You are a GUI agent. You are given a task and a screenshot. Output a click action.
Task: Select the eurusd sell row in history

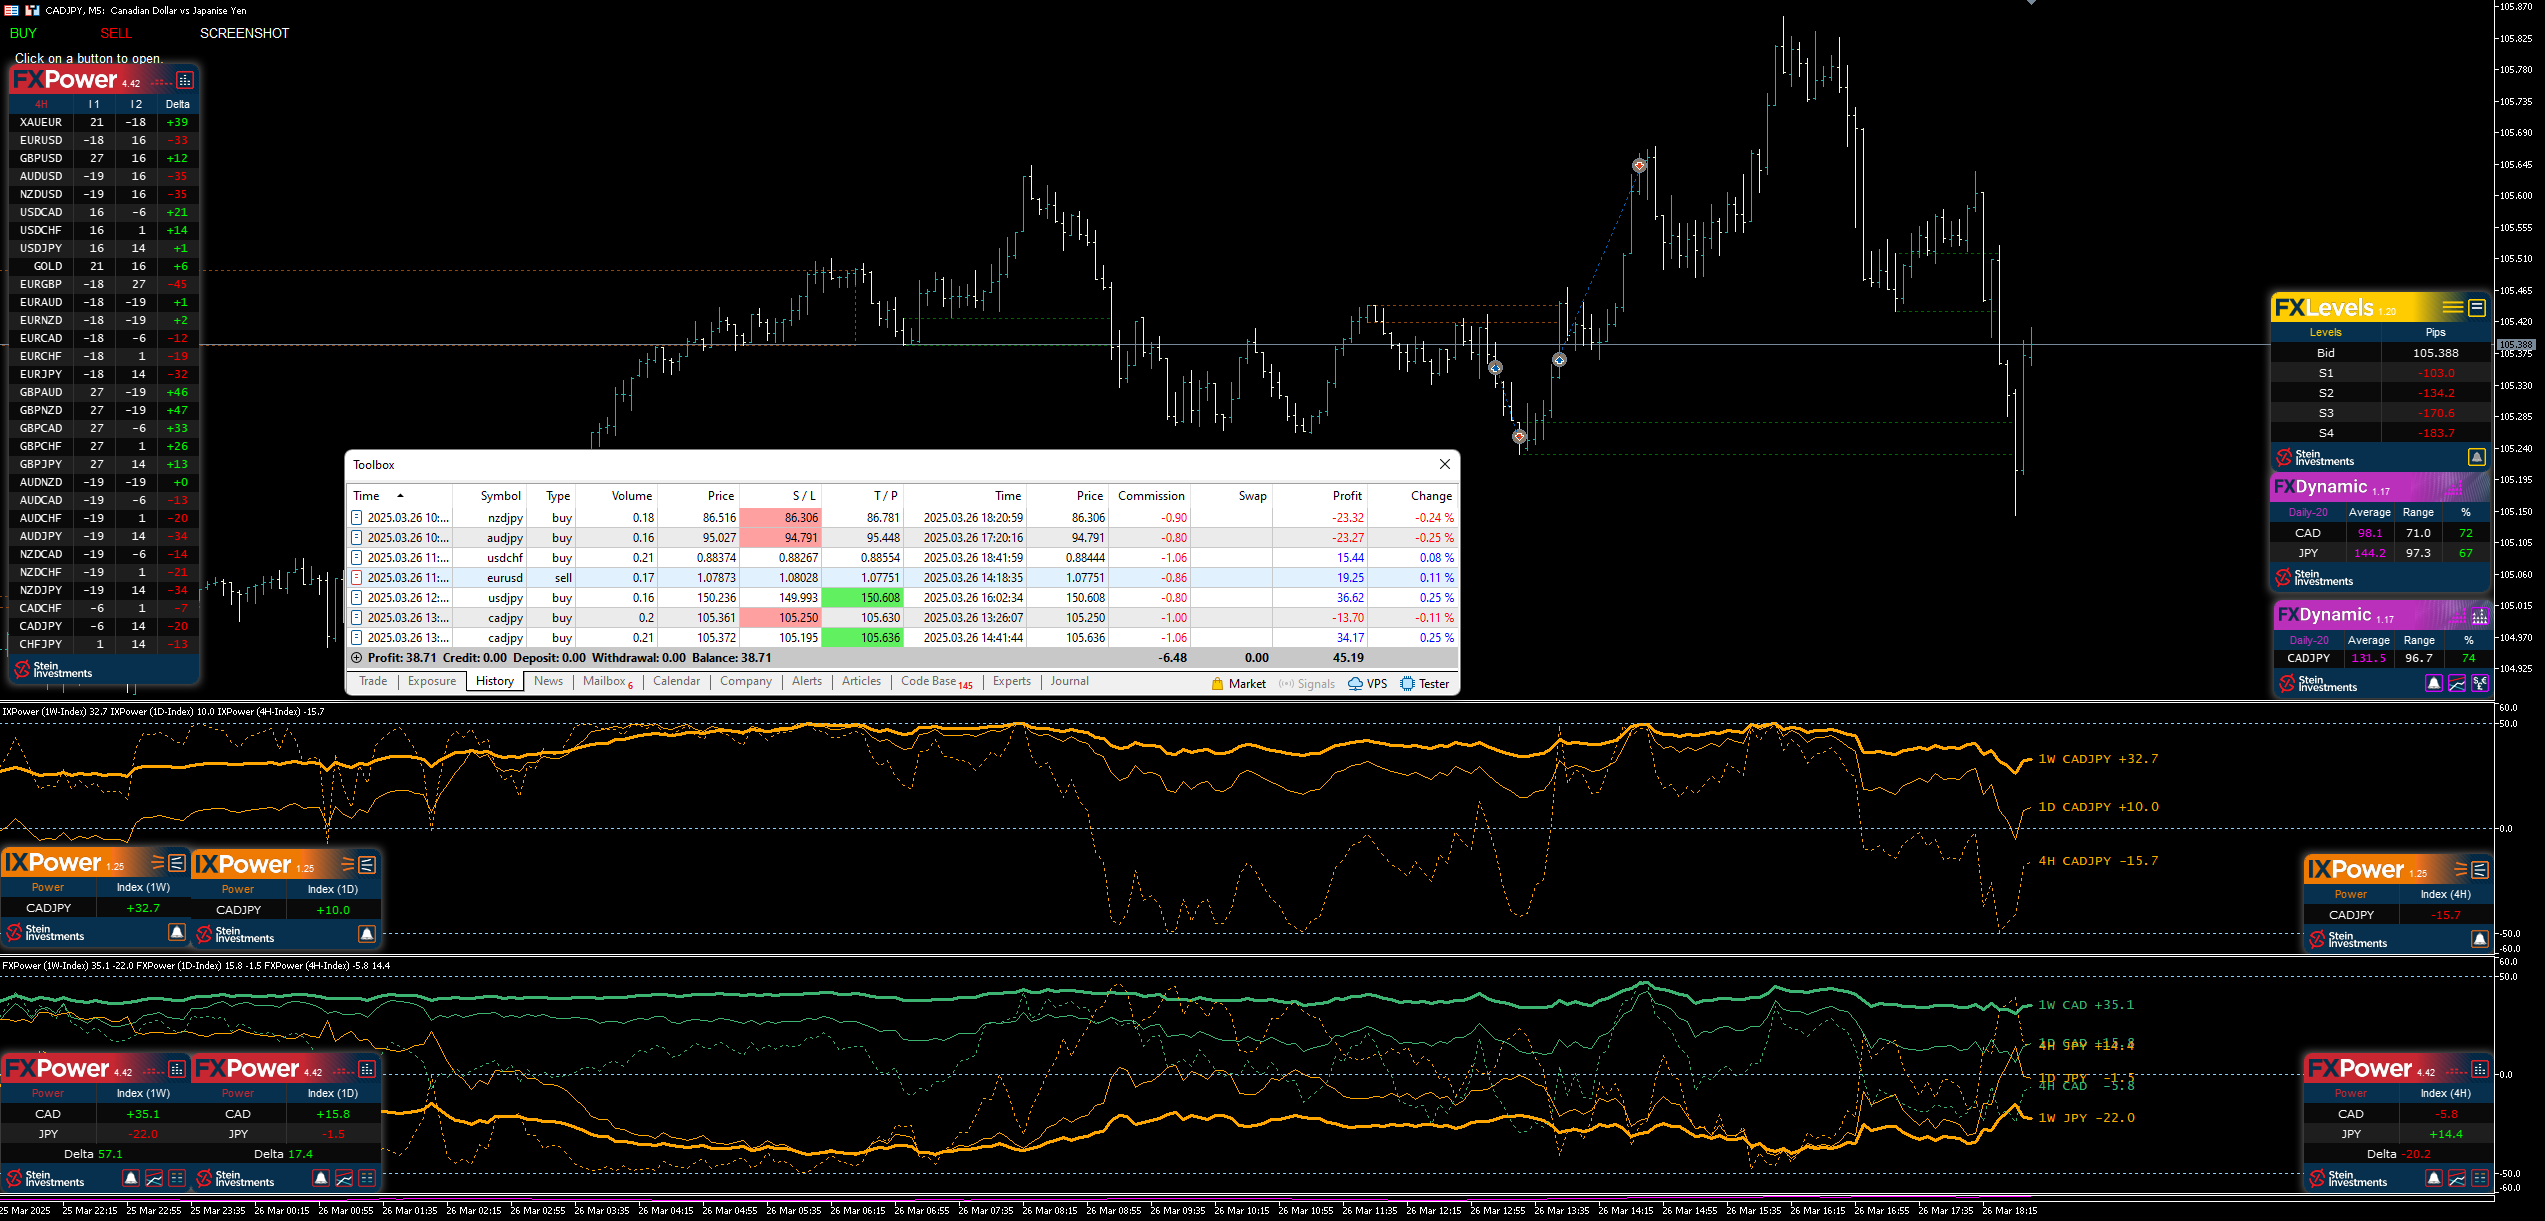(x=505, y=578)
